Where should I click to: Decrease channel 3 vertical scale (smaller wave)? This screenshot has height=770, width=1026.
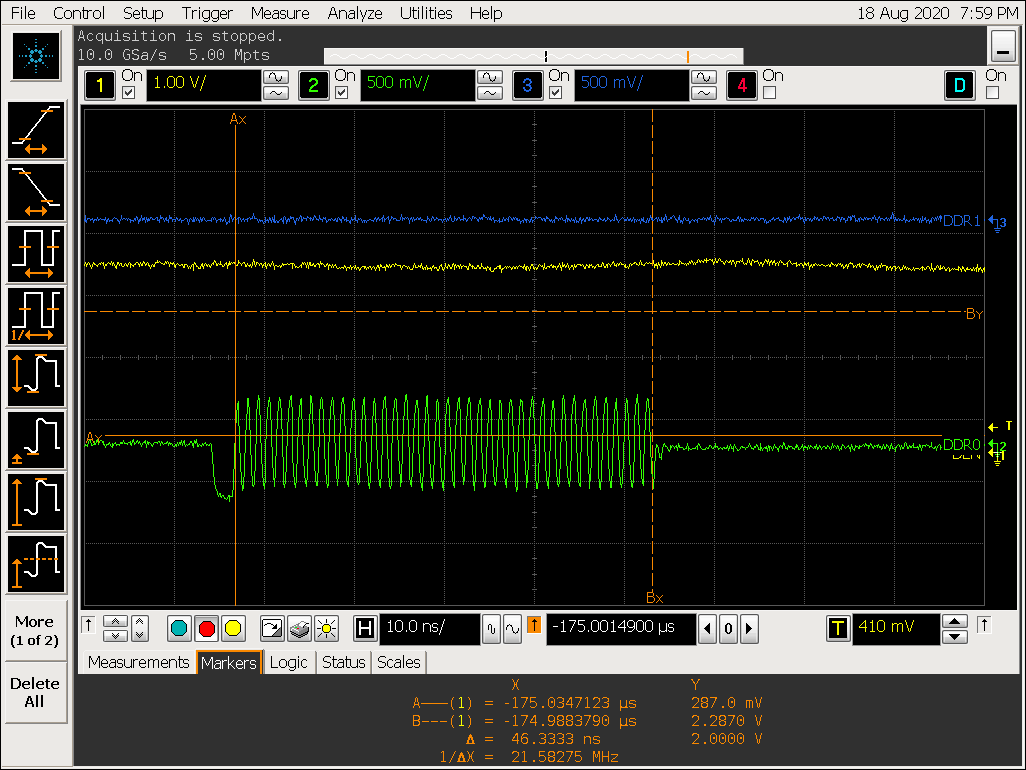coord(703,93)
